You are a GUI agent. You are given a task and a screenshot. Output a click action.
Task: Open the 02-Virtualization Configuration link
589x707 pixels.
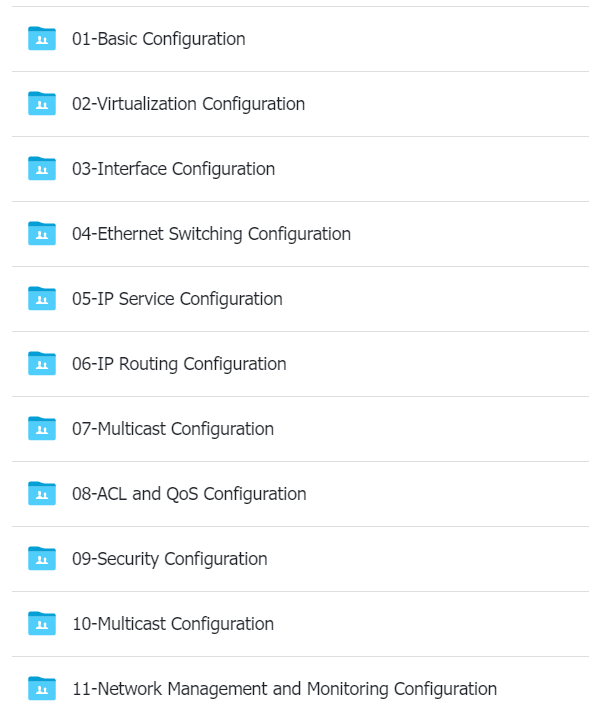click(x=189, y=104)
